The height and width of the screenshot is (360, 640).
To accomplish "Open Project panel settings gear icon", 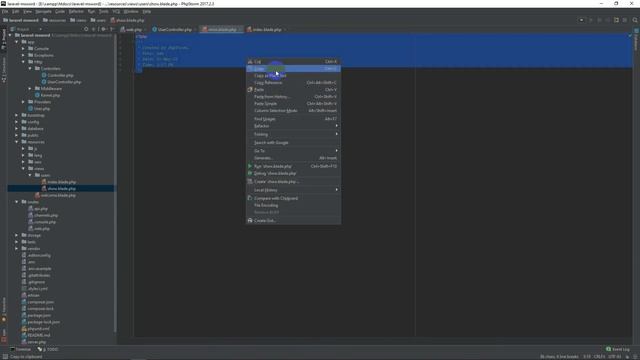I will (x=103, y=29).
